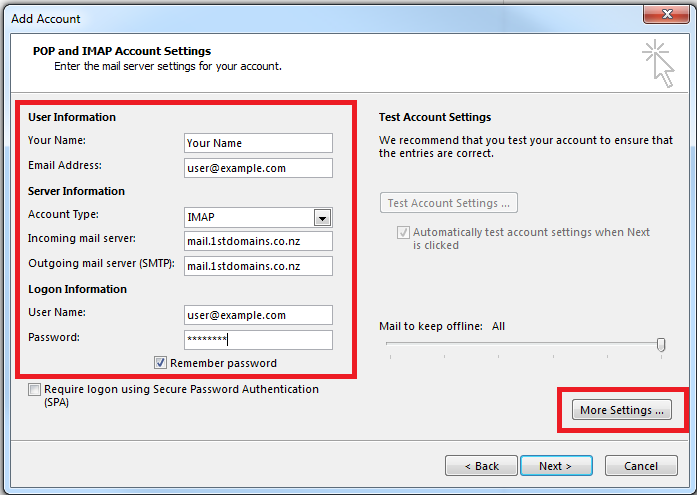Toggle the Remember password checkbox
The width and height of the screenshot is (697, 495).
[161, 363]
